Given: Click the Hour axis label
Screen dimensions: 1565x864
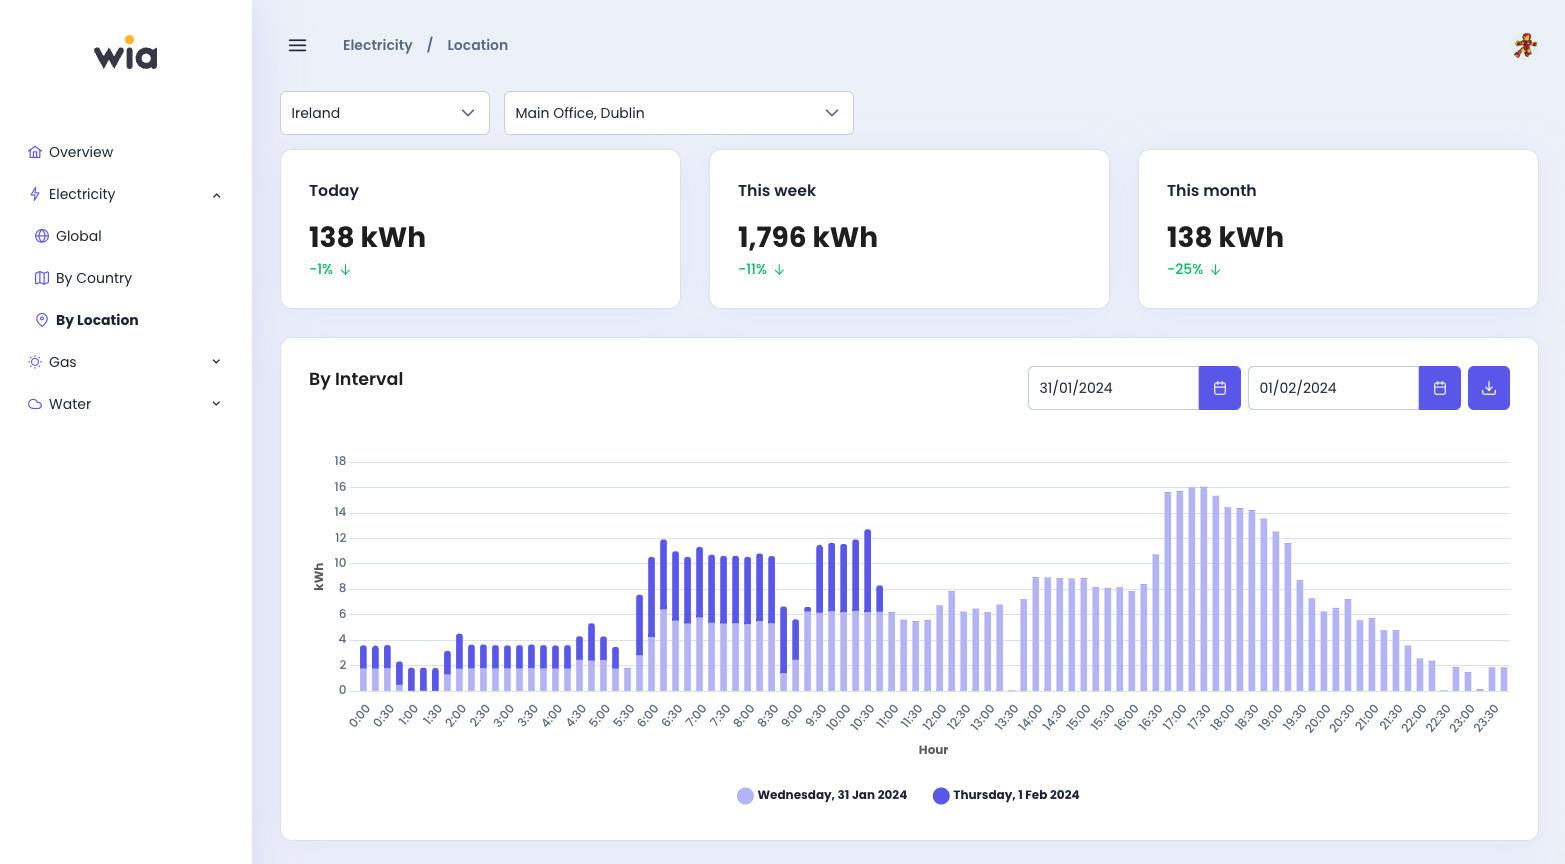Looking at the screenshot, I should 933,750.
